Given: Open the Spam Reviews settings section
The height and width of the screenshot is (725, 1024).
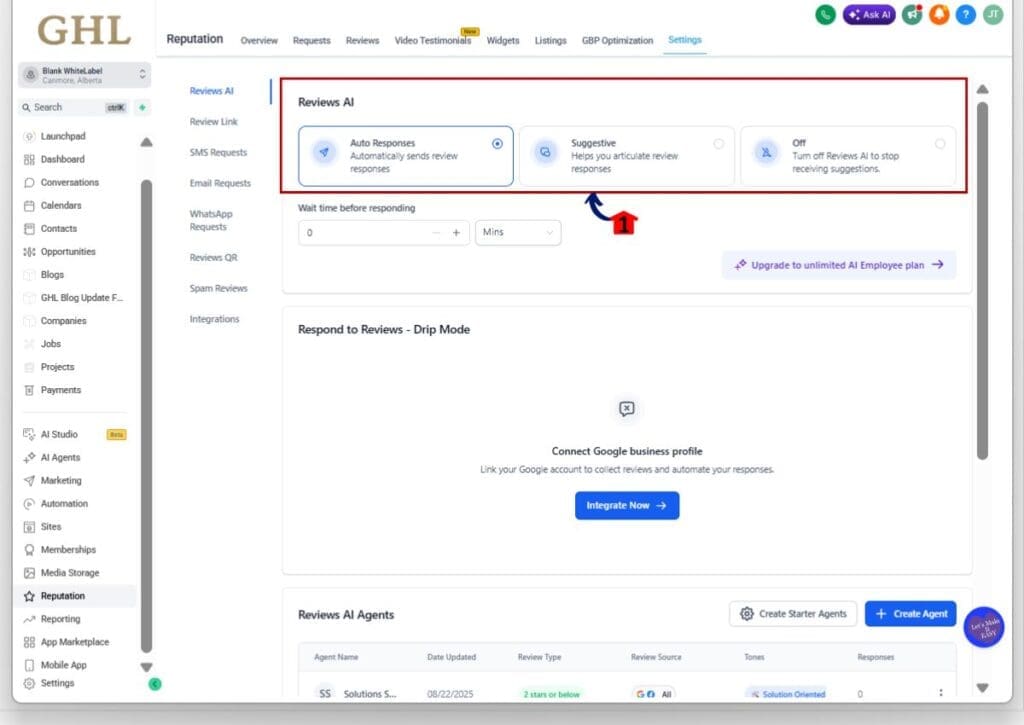Looking at the screenshot, I should 218,288.
